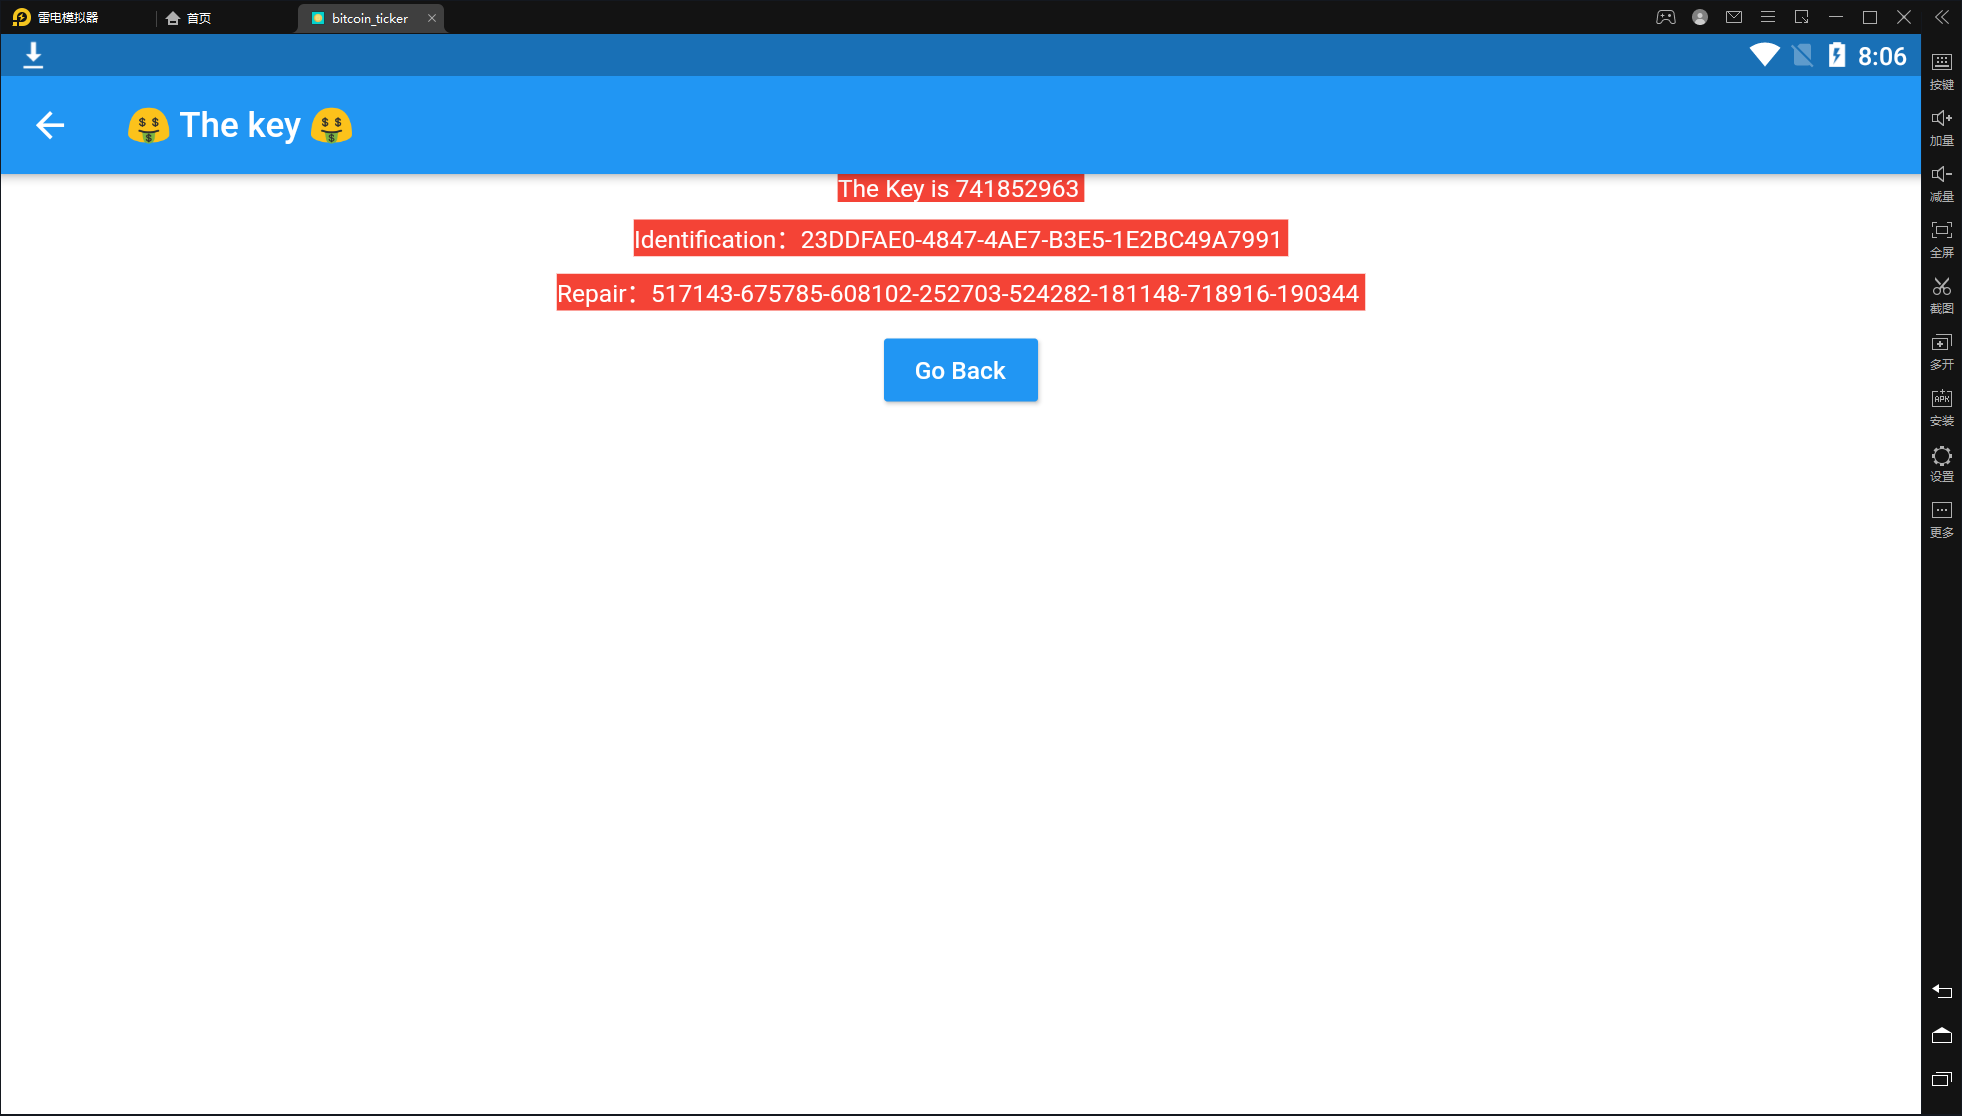1962x1116 pixels.
Task: Open multi-instance manager icon
Action: 1941,349
